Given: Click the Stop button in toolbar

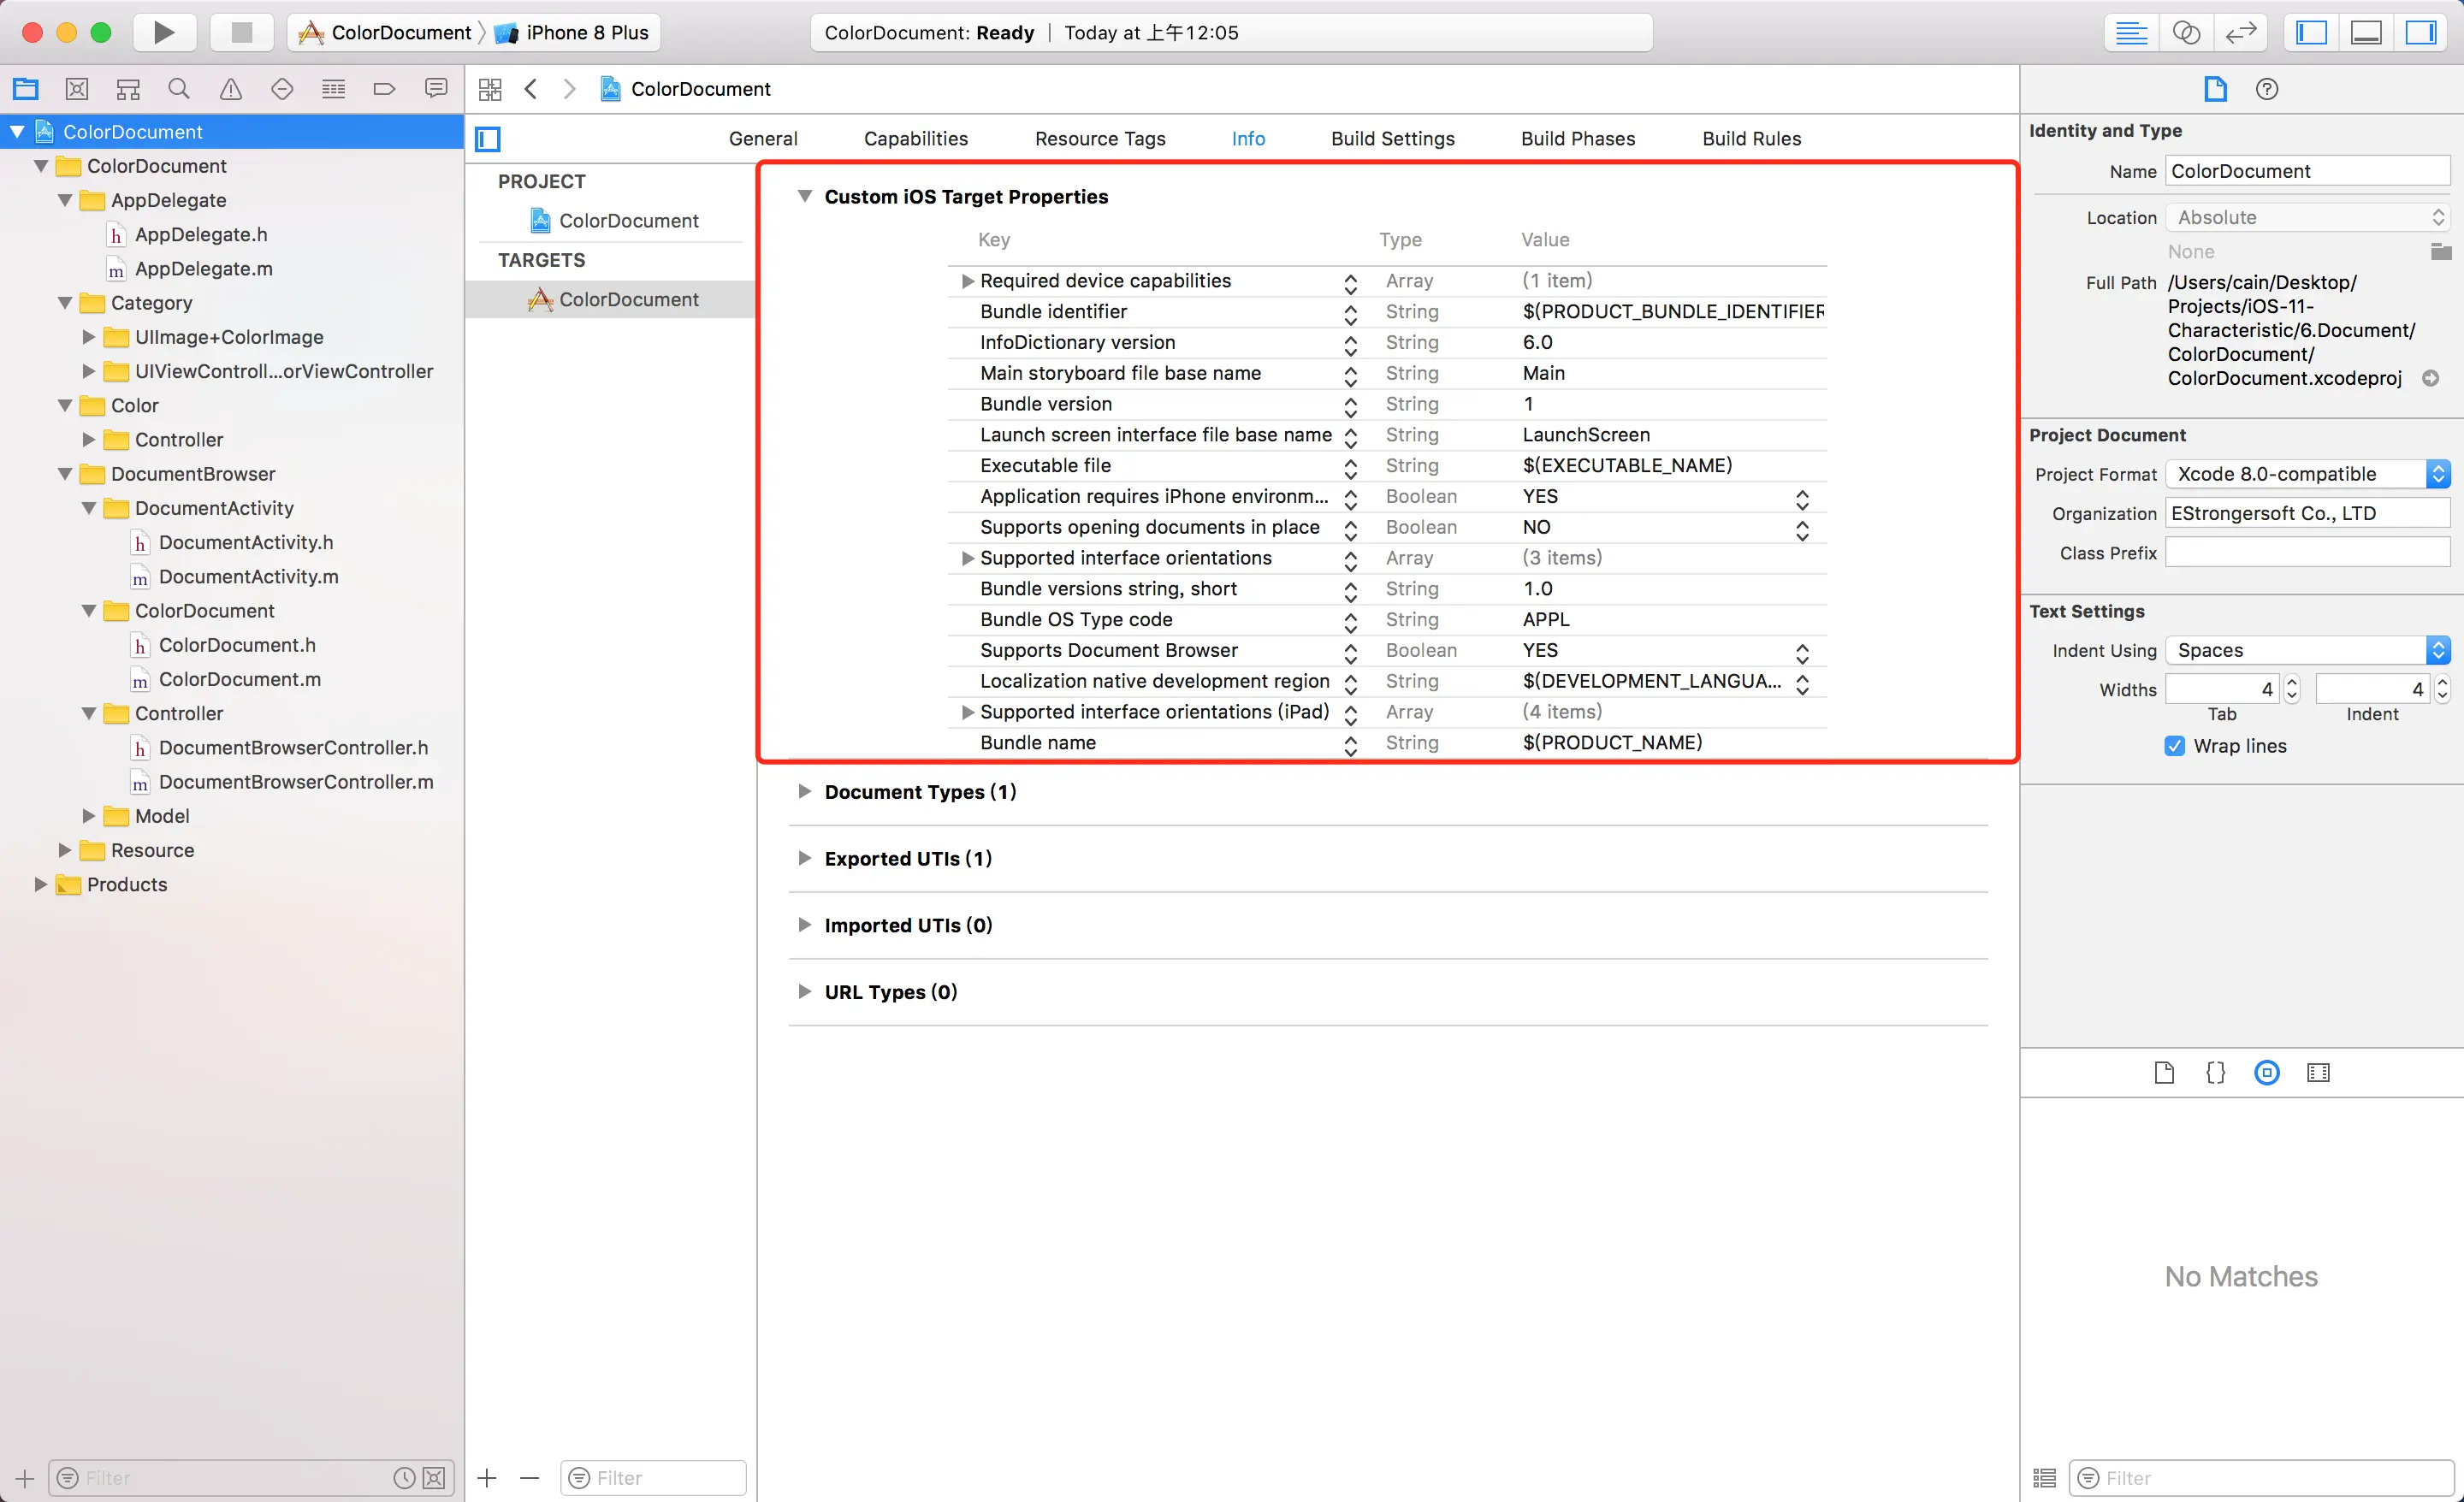Looking at the screenshot, I should (x=241, y=32).
